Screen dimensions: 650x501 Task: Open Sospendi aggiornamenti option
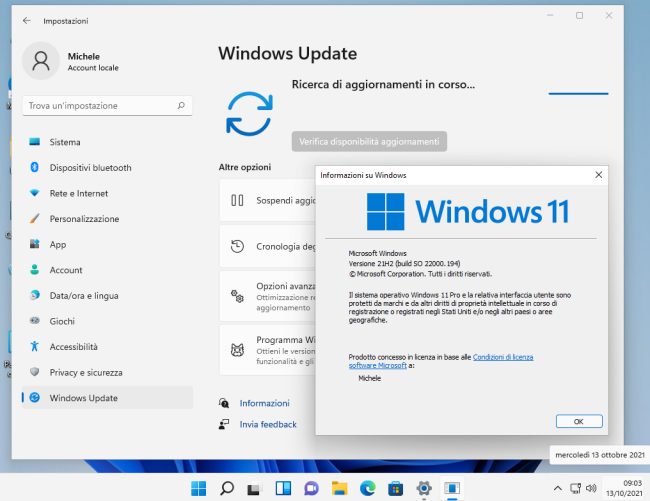268,201
